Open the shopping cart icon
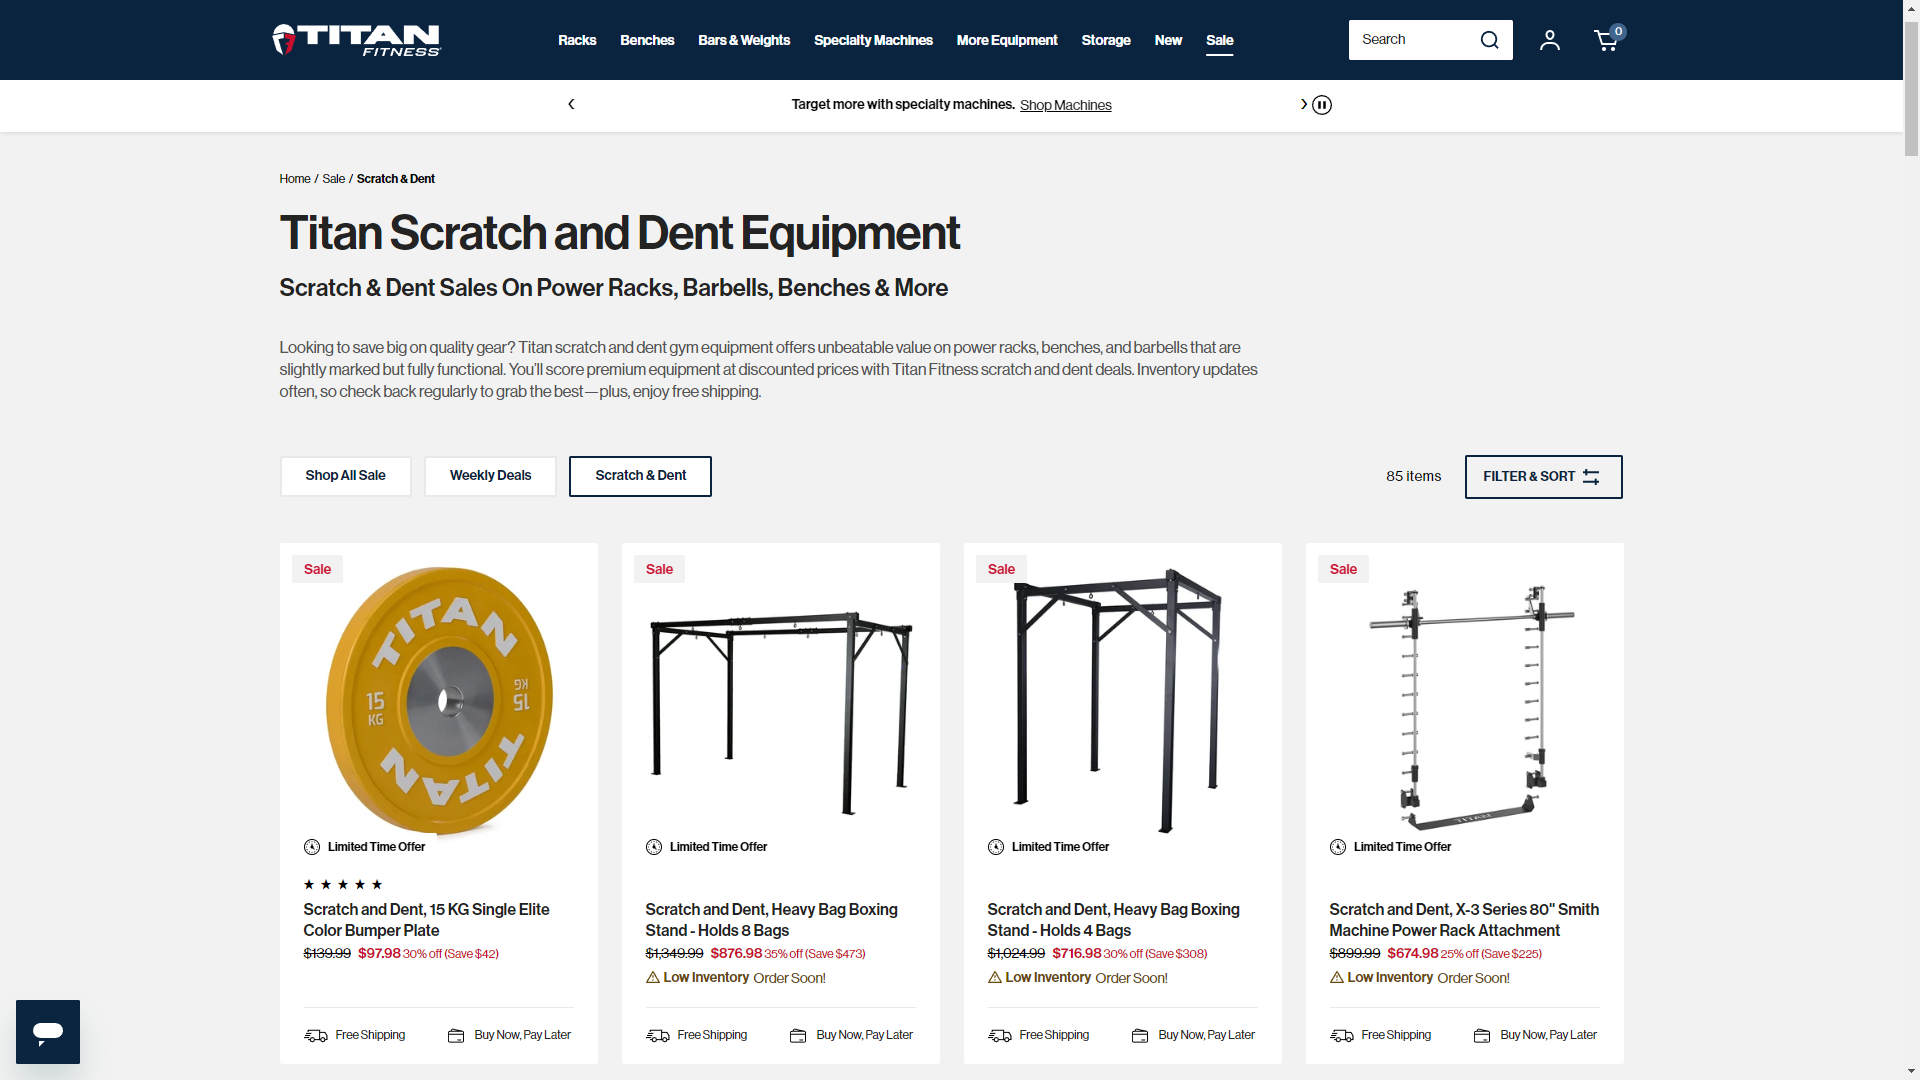 click(x=1606, y=40)
